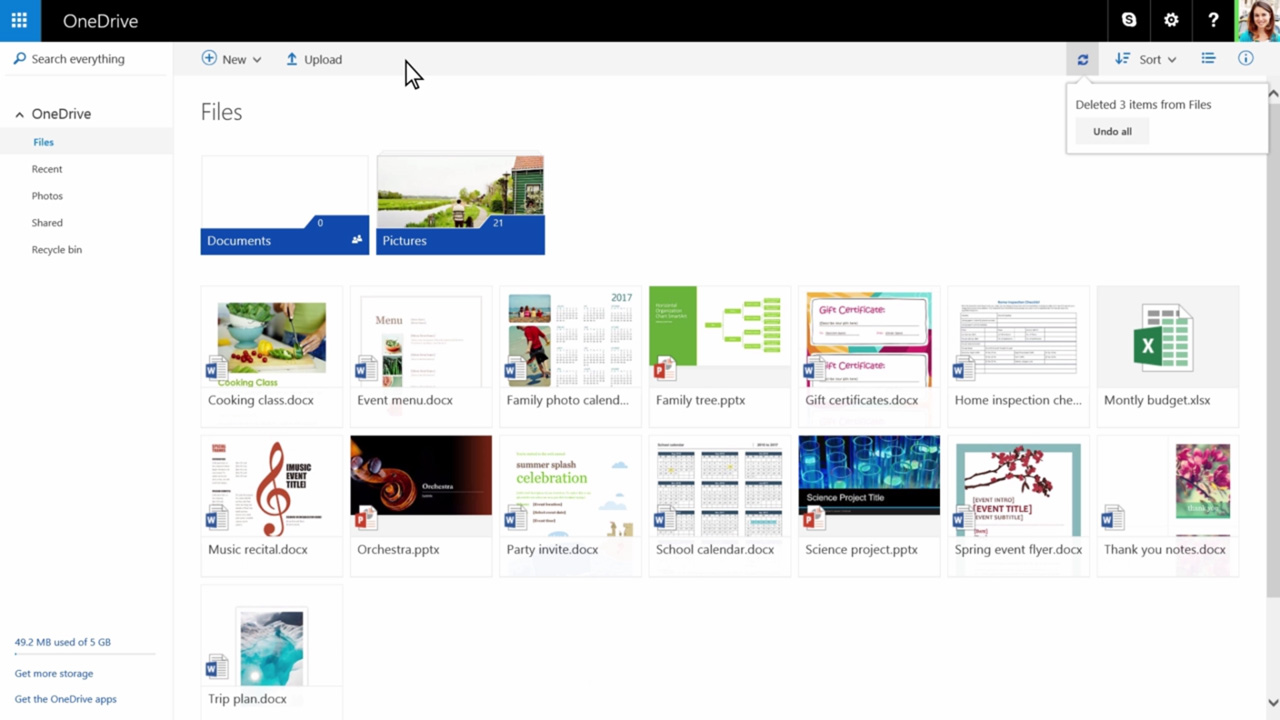This screenshot has width=1280, height=720.
Task: Deselect the Pictures folder tile
Action: [x=460, y=200]
